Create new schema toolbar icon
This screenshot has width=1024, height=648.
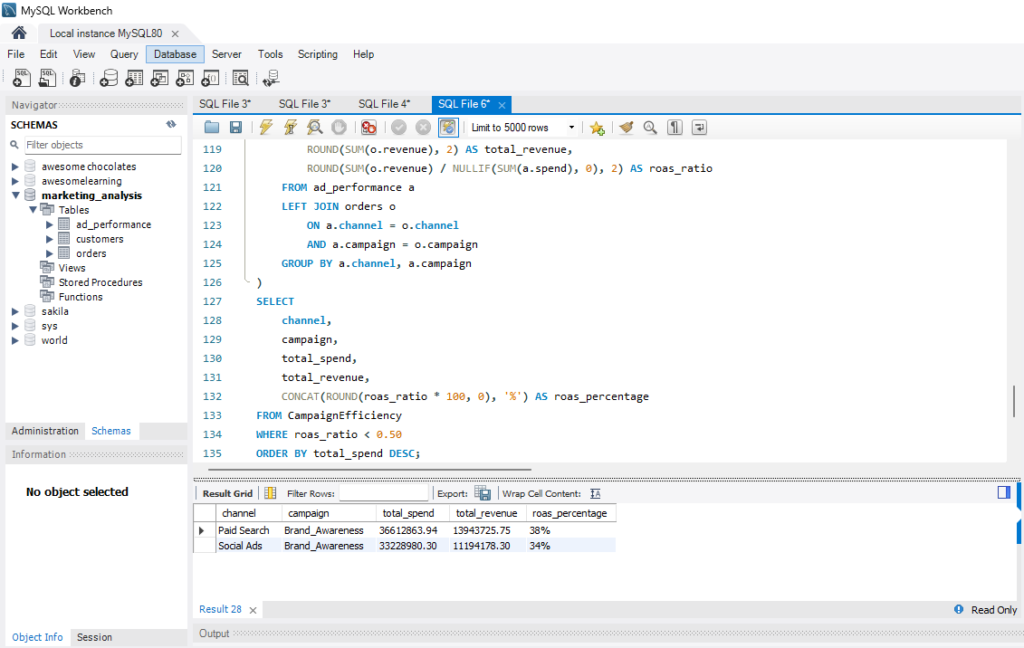[108, 78]
